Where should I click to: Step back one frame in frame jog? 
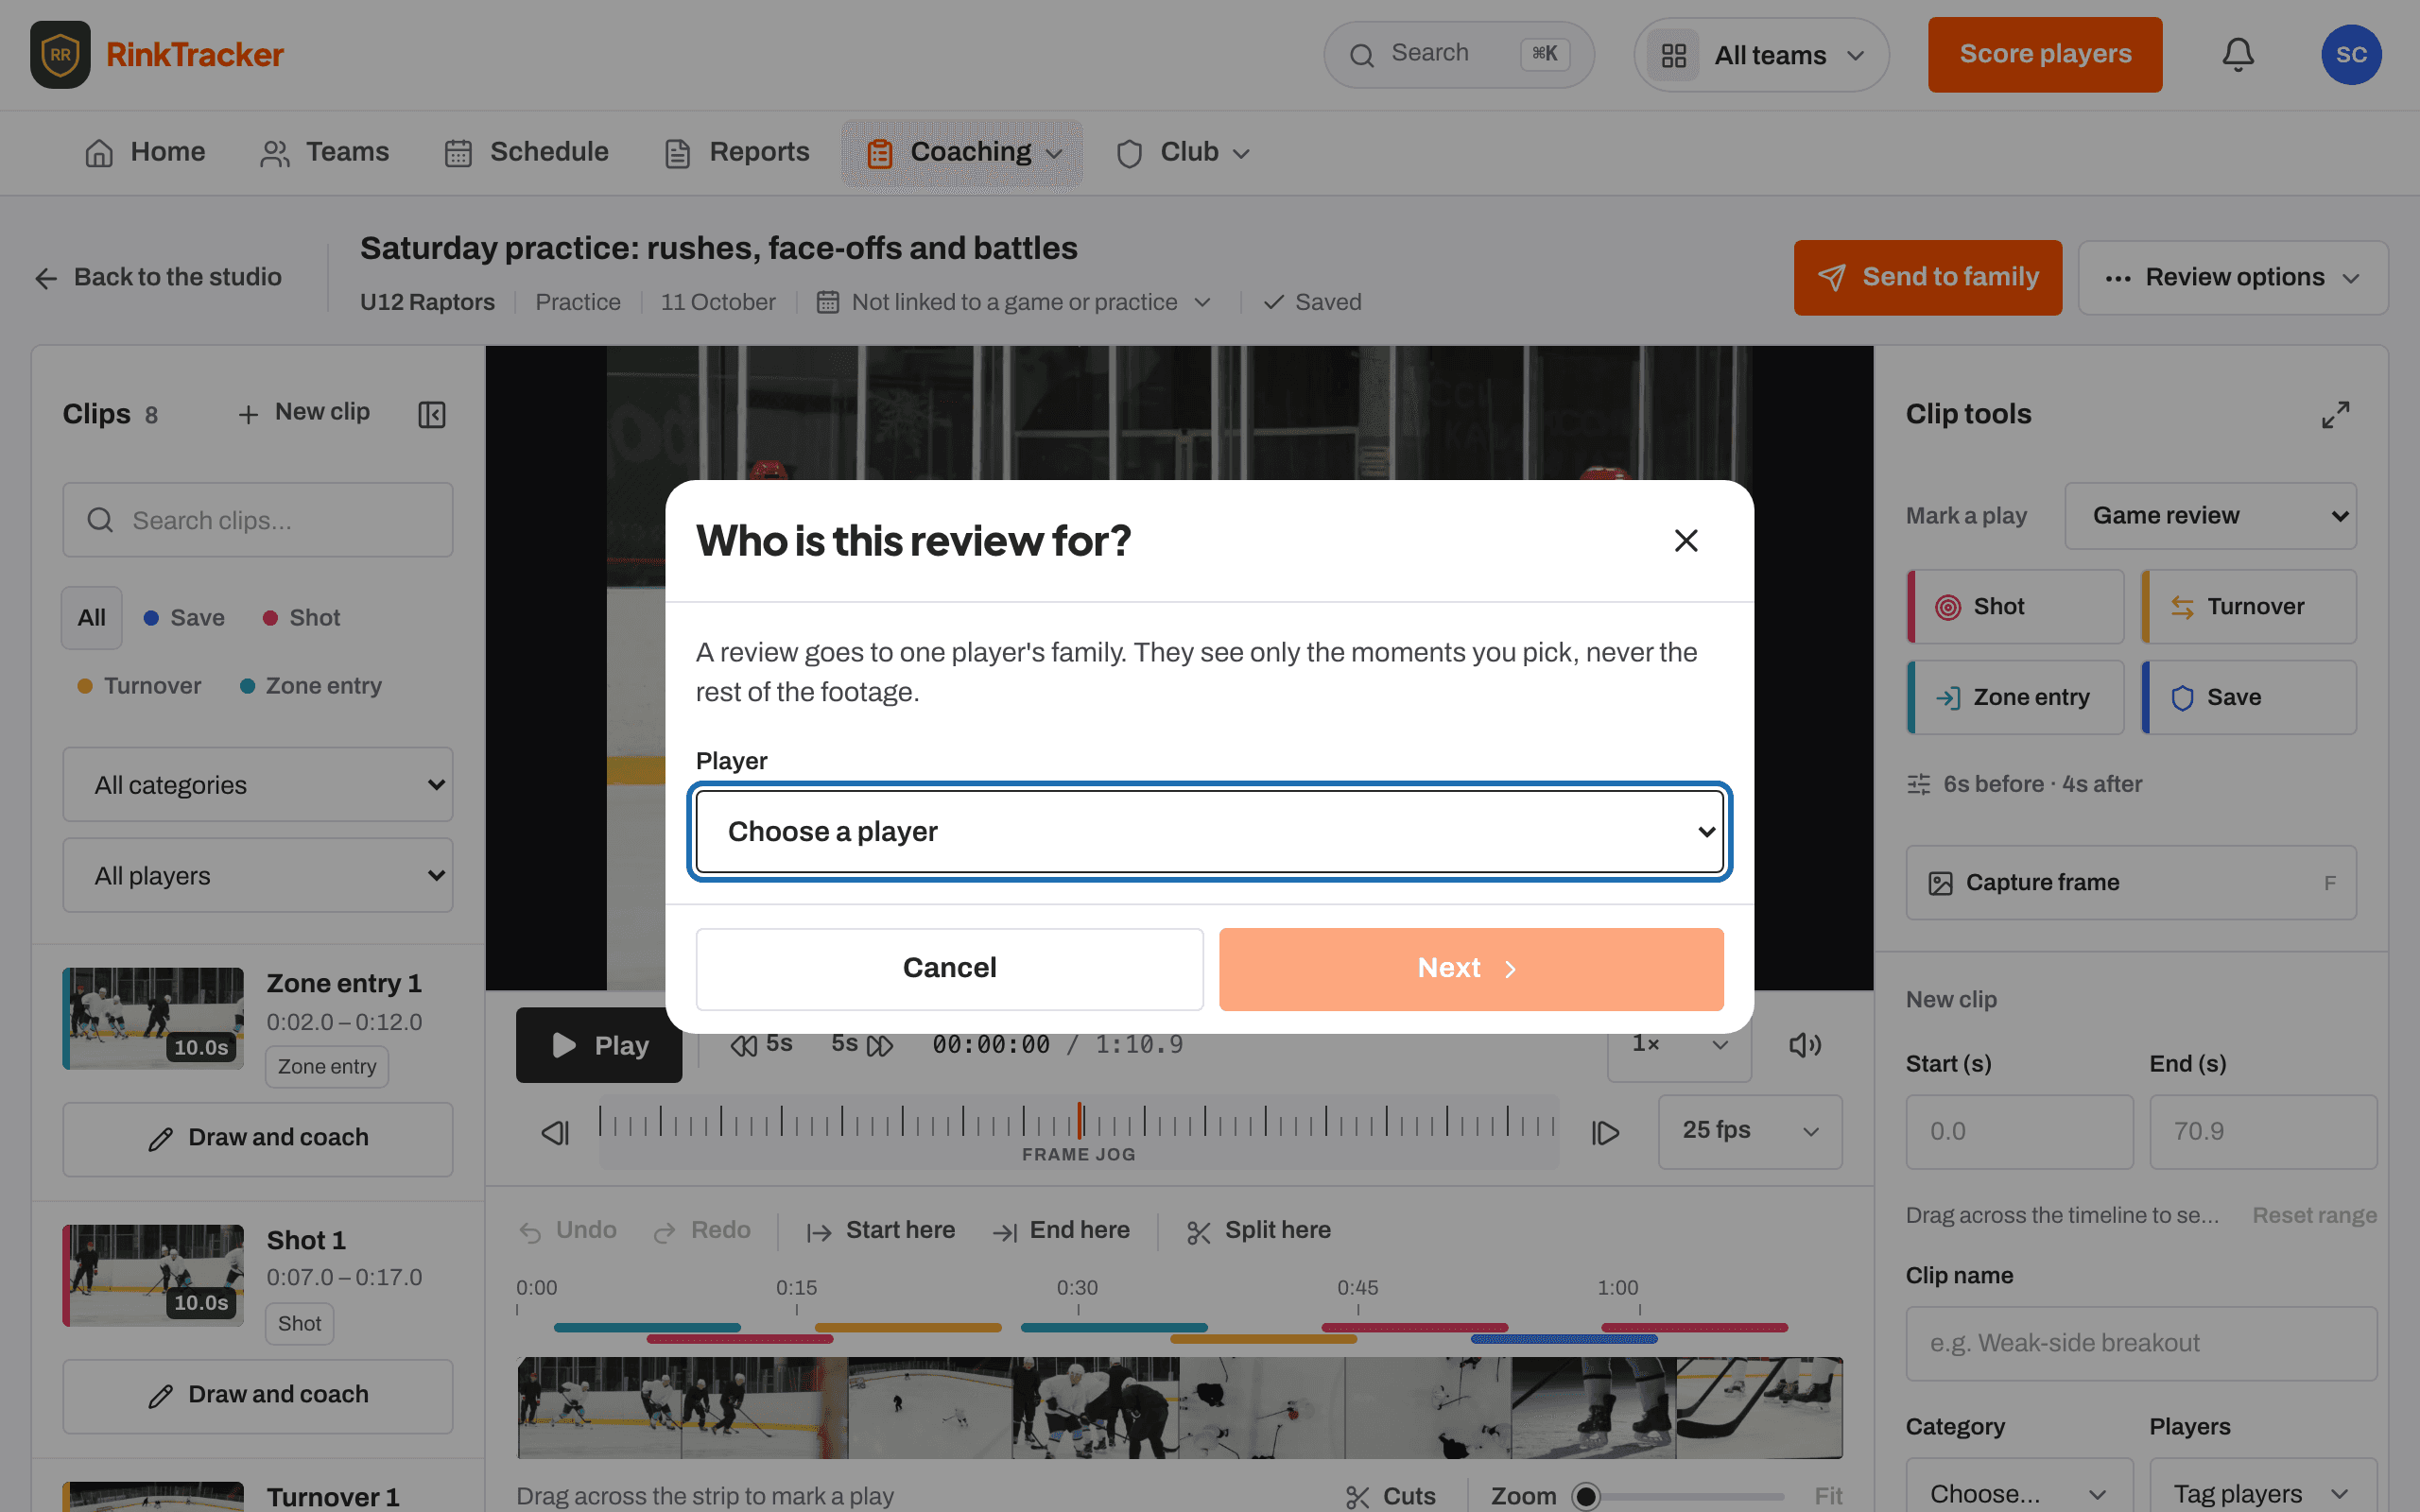(556, 1132)
